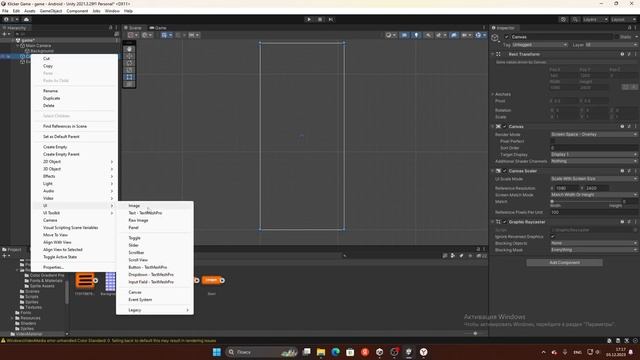The height and width of the screenshot is (360, 640).
Task: Click the Play button
Action: (x=309, y=20)
